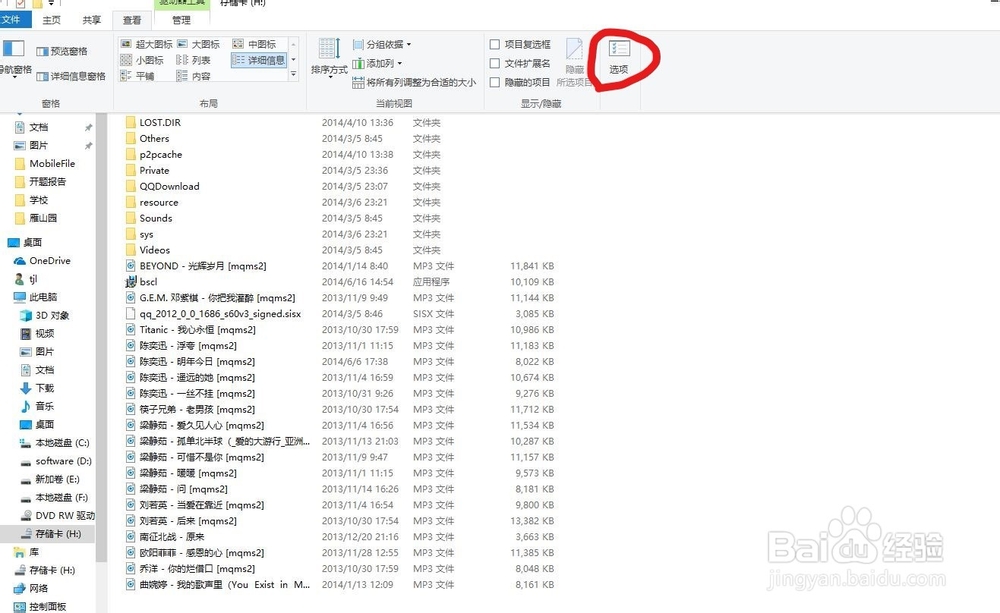Open the 选项 (Options) button

(x=619, y=57)
